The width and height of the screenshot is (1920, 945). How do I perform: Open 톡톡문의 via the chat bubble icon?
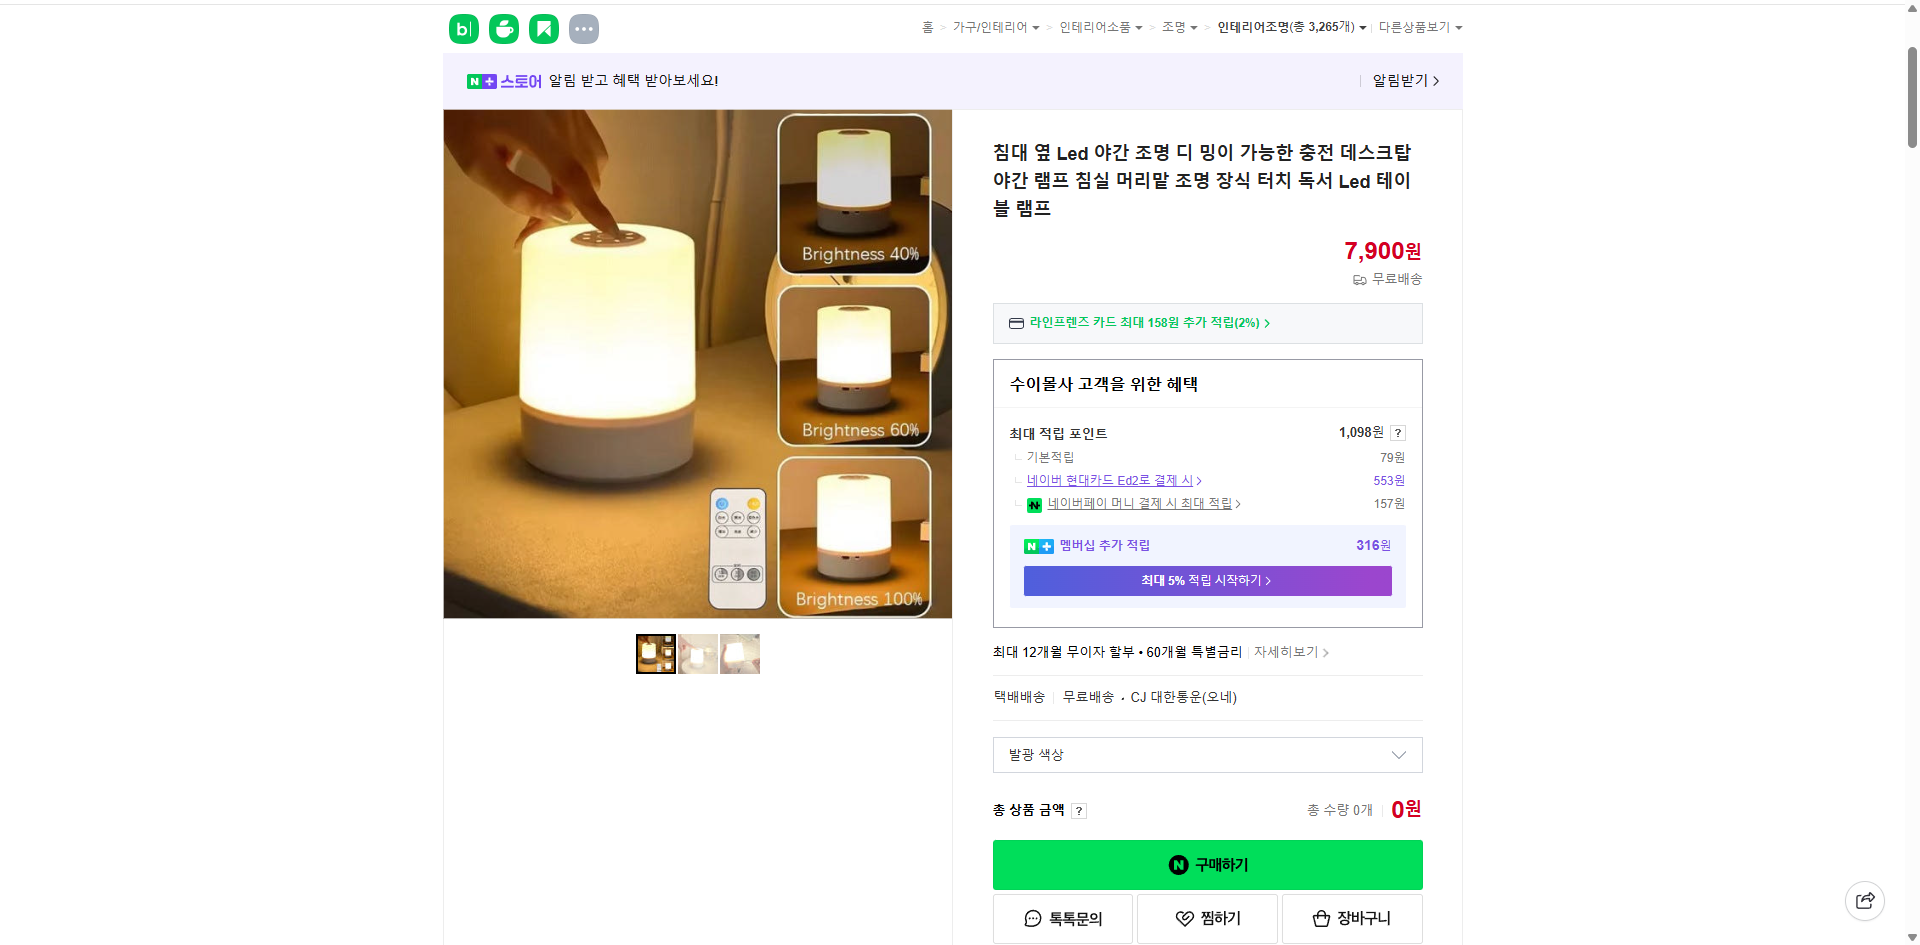tap(1032, 918)
